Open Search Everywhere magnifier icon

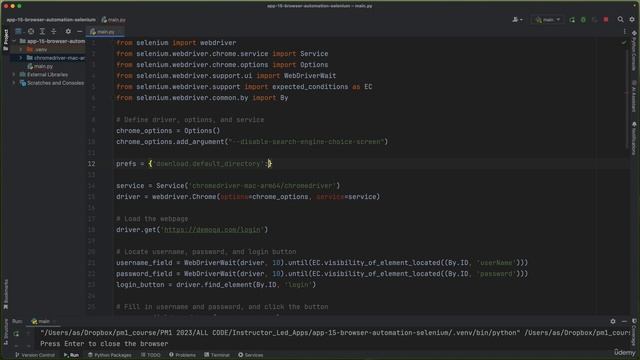tap(620, 20)
